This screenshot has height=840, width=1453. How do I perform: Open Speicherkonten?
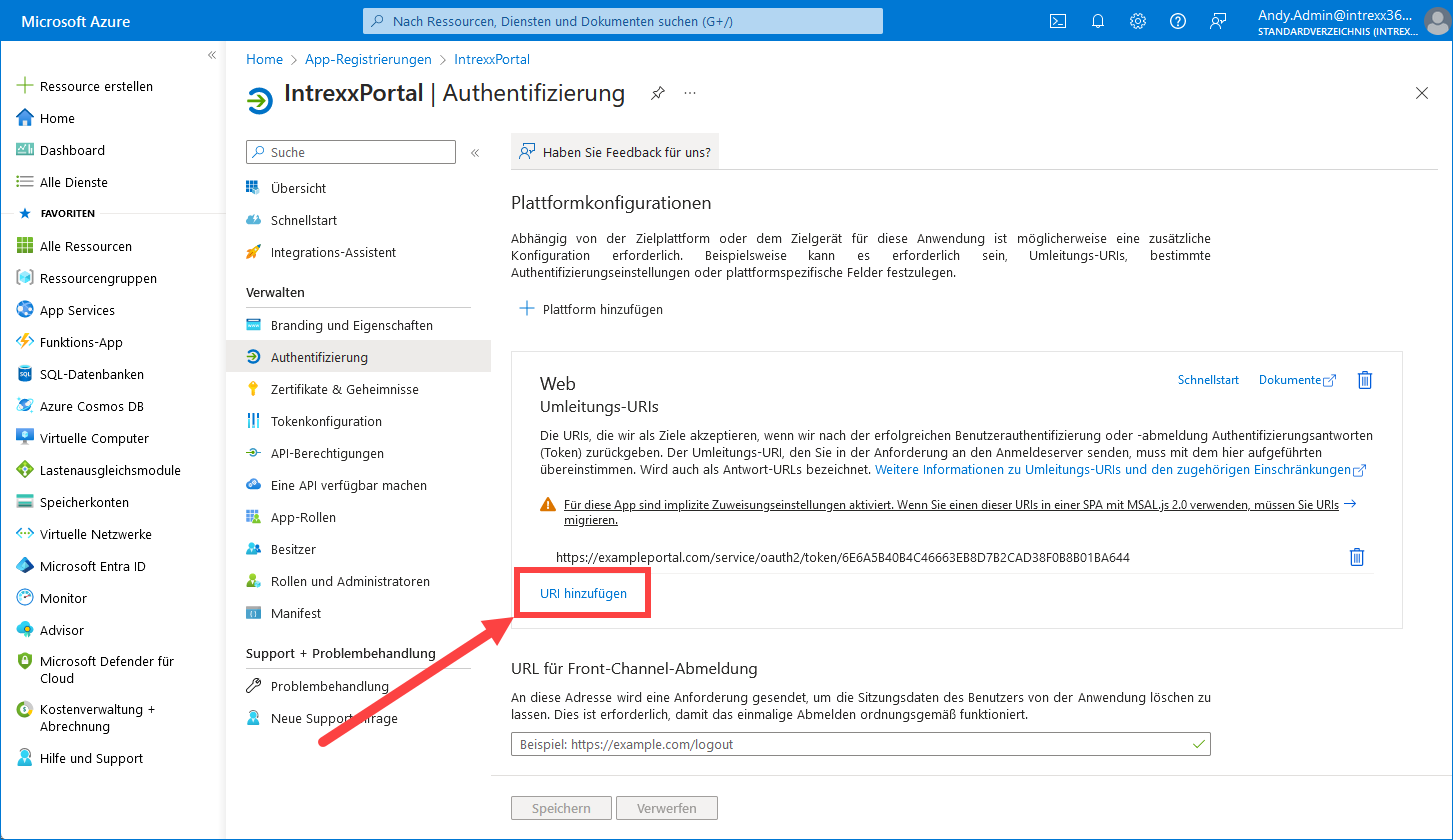[72, 502]
